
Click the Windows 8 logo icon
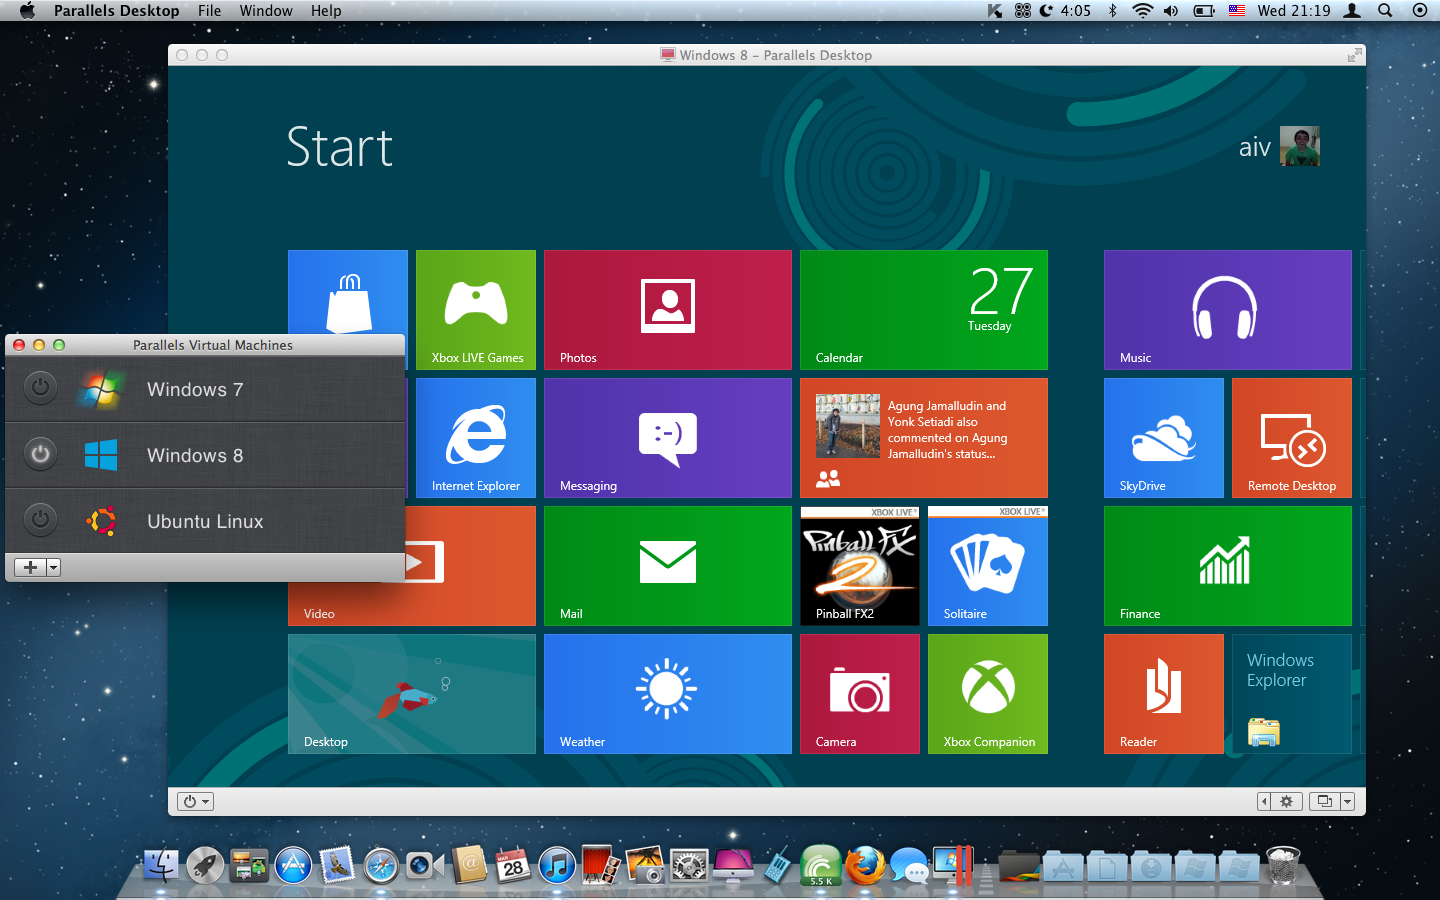point(101,455)
